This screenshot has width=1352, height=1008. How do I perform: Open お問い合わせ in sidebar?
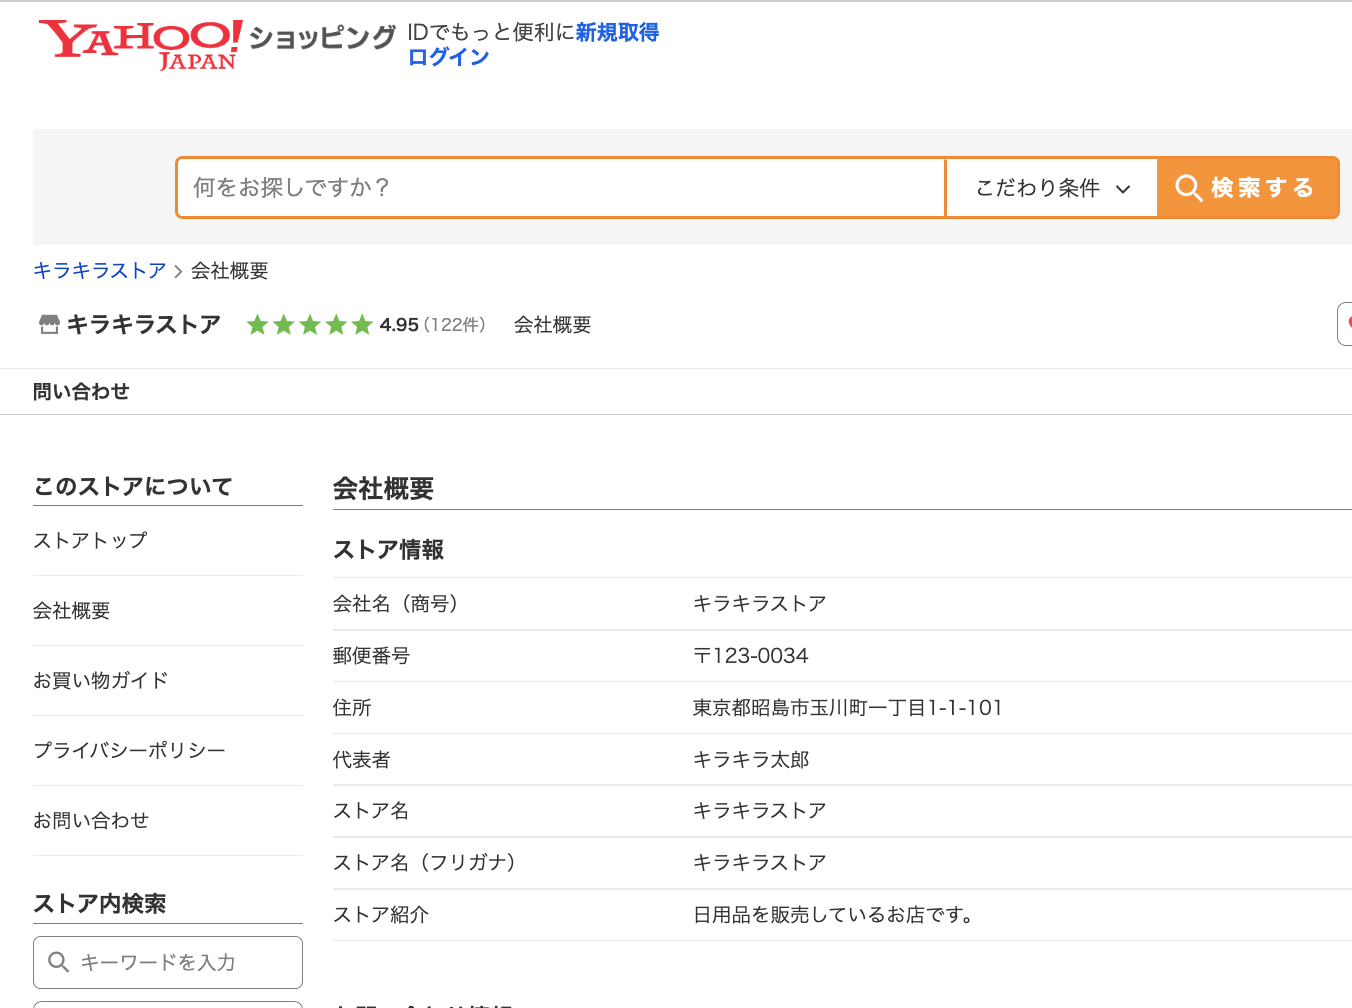(x=91, y=821)
